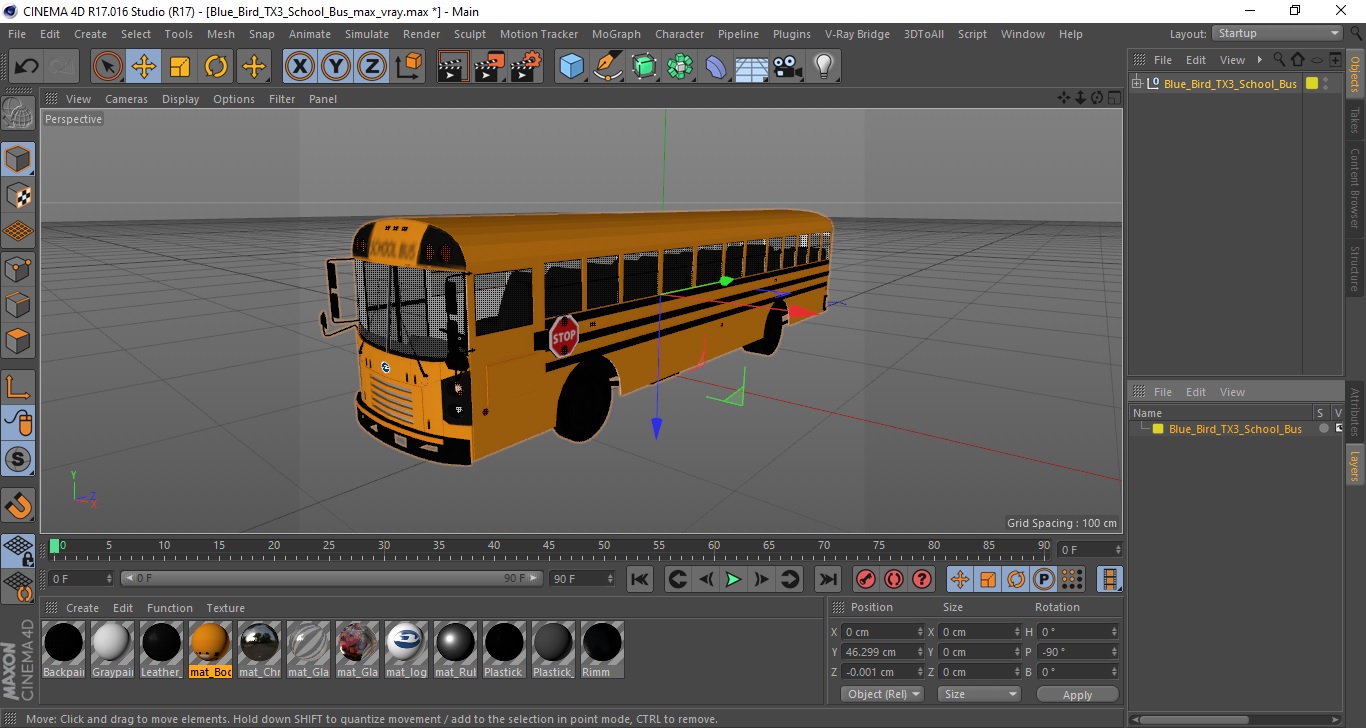The width and height of the screenshot is (1366, 728).
Task: Open the MoGraph menu
Action: tap(616, 34)
